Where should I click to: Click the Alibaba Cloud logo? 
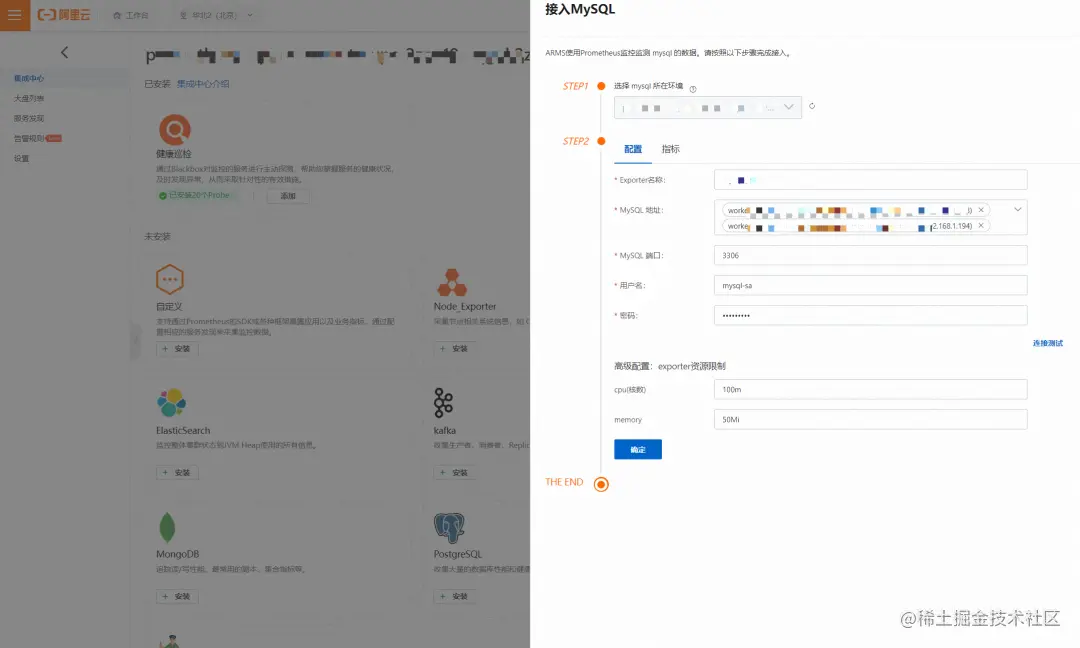click(64, 14)
